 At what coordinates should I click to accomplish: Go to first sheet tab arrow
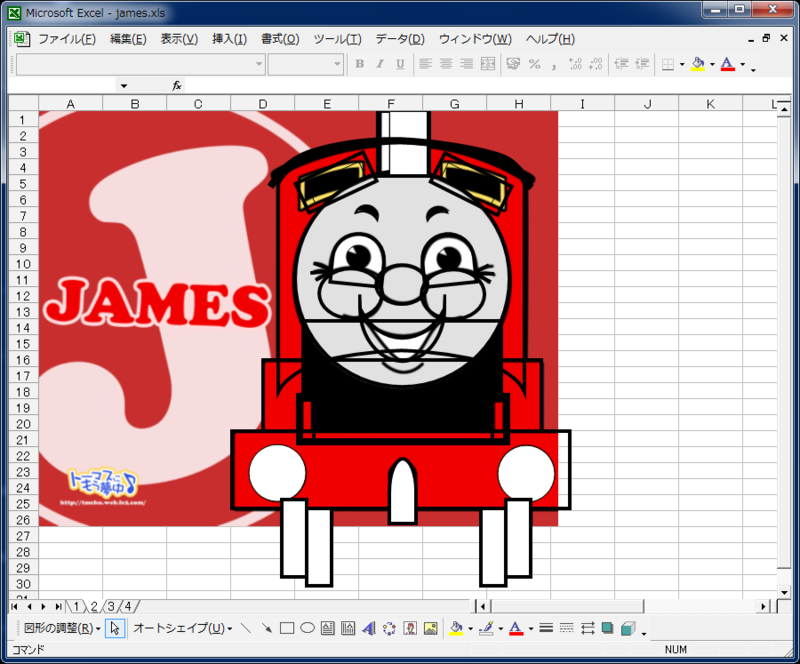coord(14,606)
